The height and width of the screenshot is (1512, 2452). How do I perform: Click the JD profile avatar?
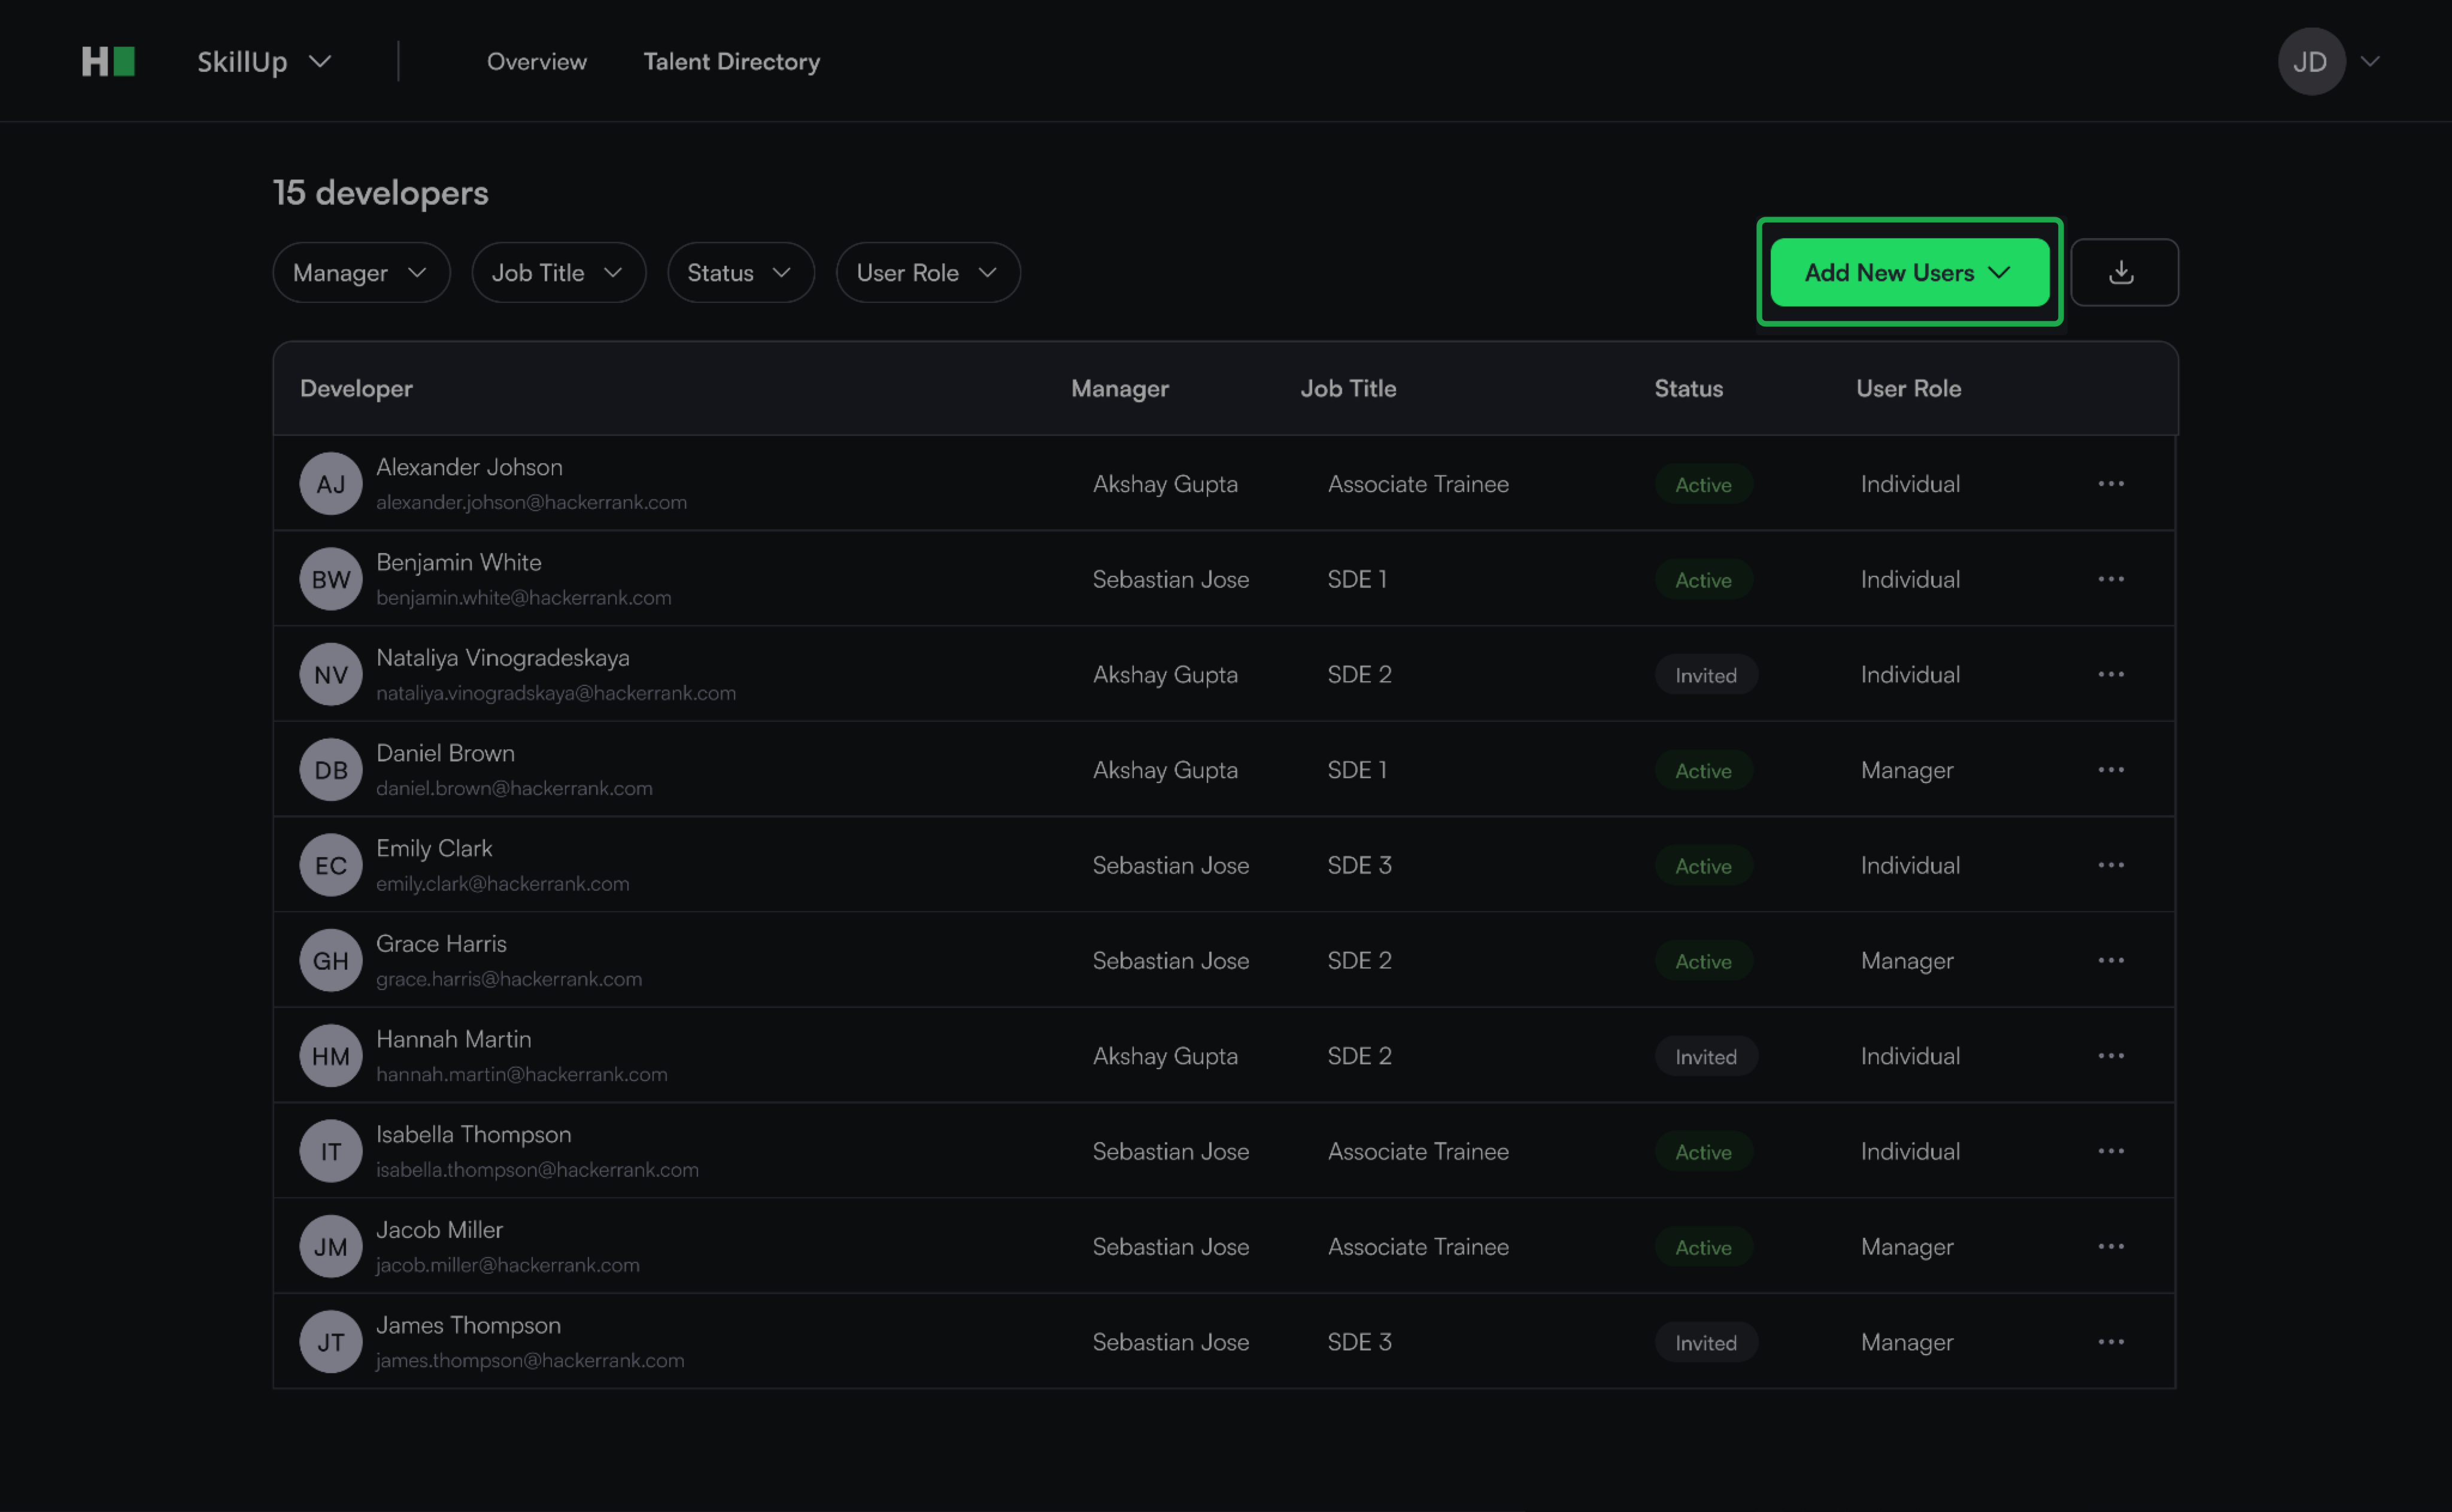(x=2310, y=62)
